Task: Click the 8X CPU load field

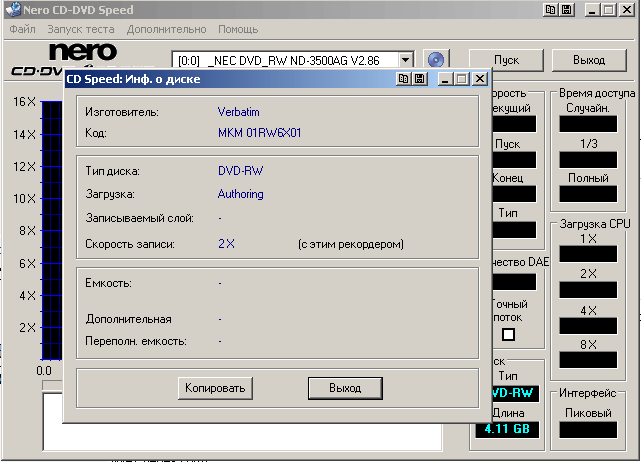Action: [x=588, y=360]
